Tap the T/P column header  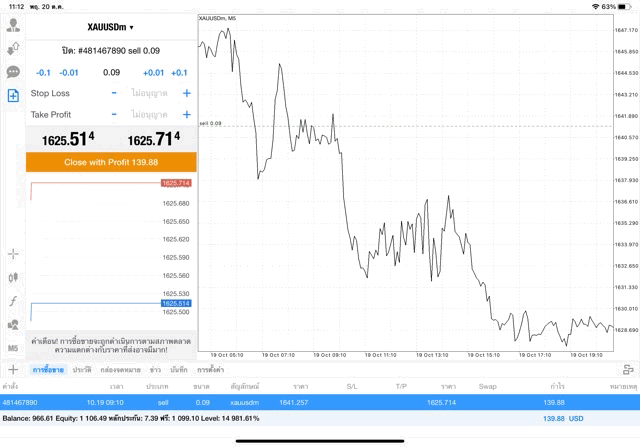pos(401,386)
